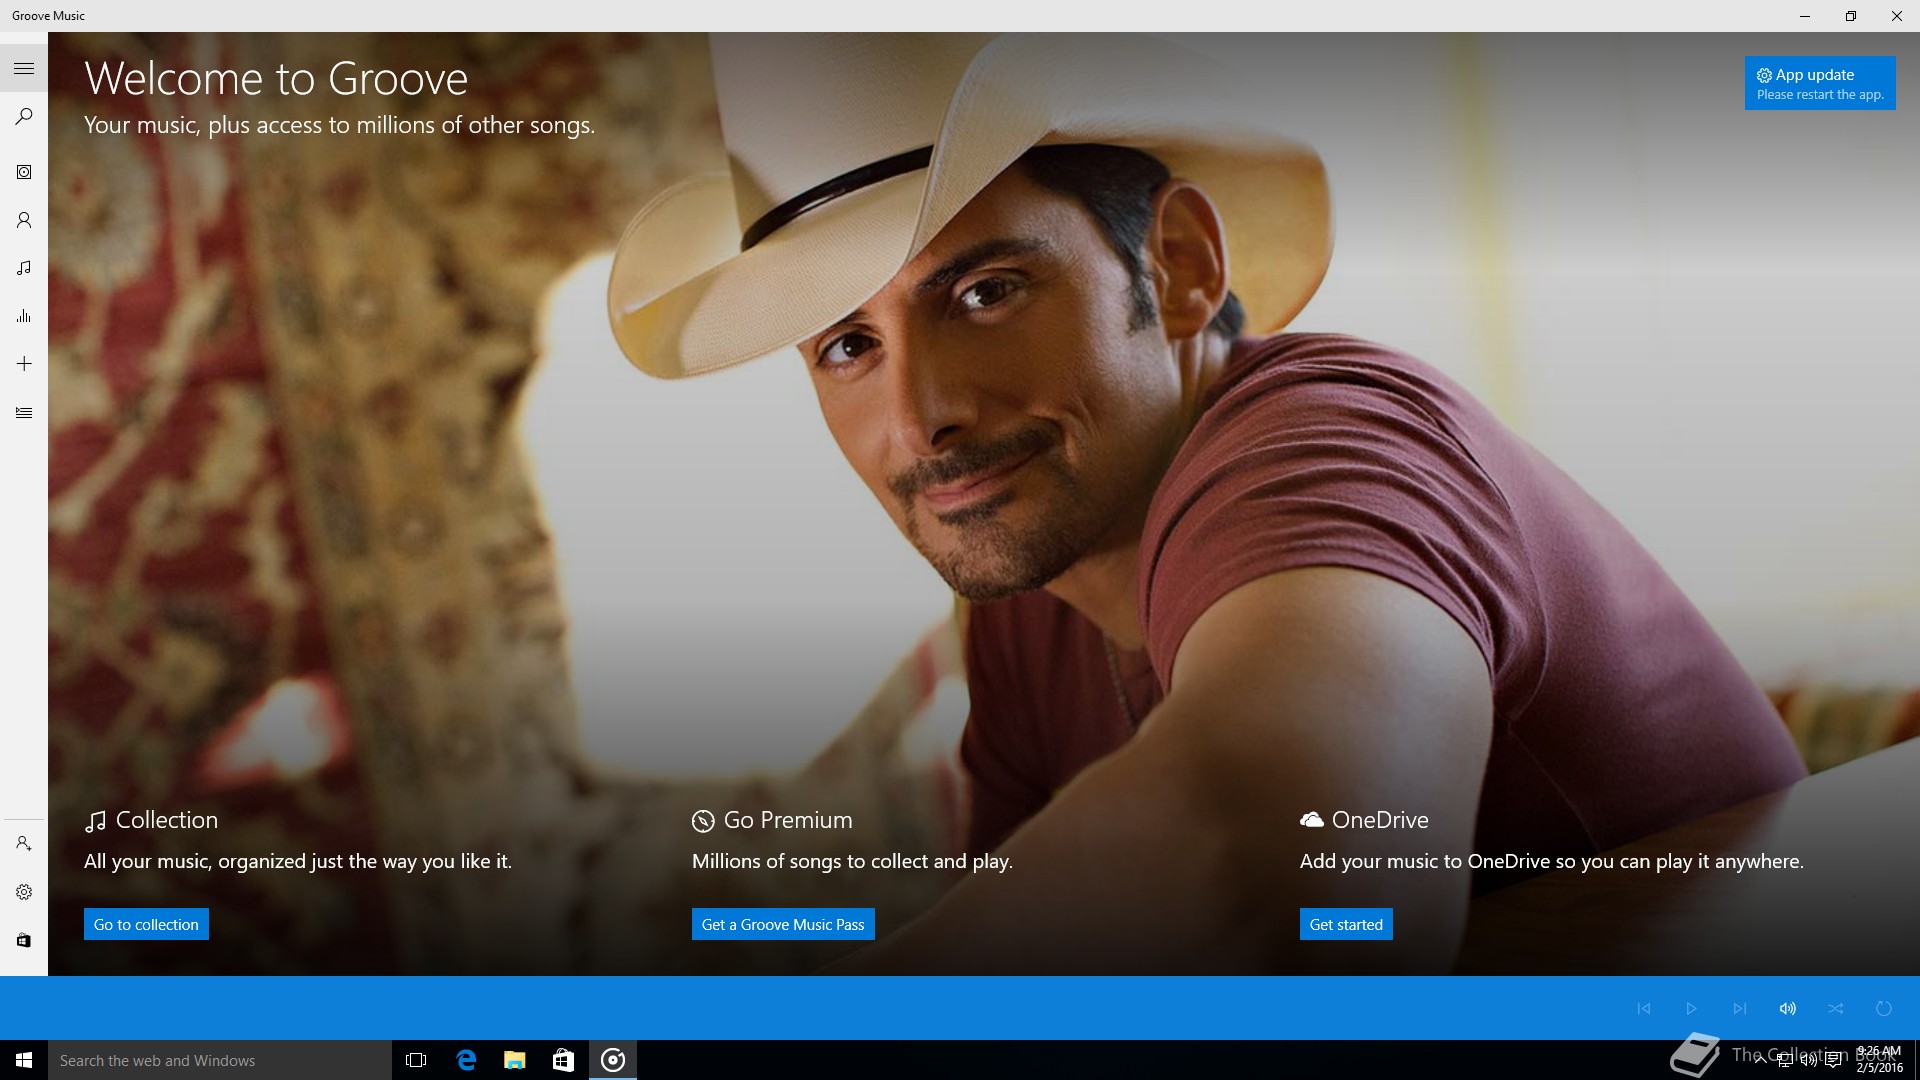Click OneDrive Get started button
Screen dimensions: 1920x1080
point(1346,924)
